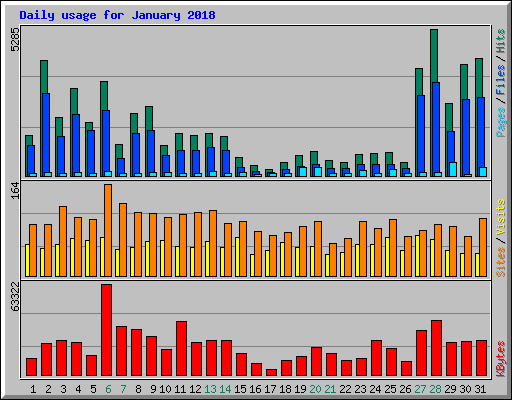
Task: Click the shortest red KBytes bar for day 17
Action: (x=272, y=372)
